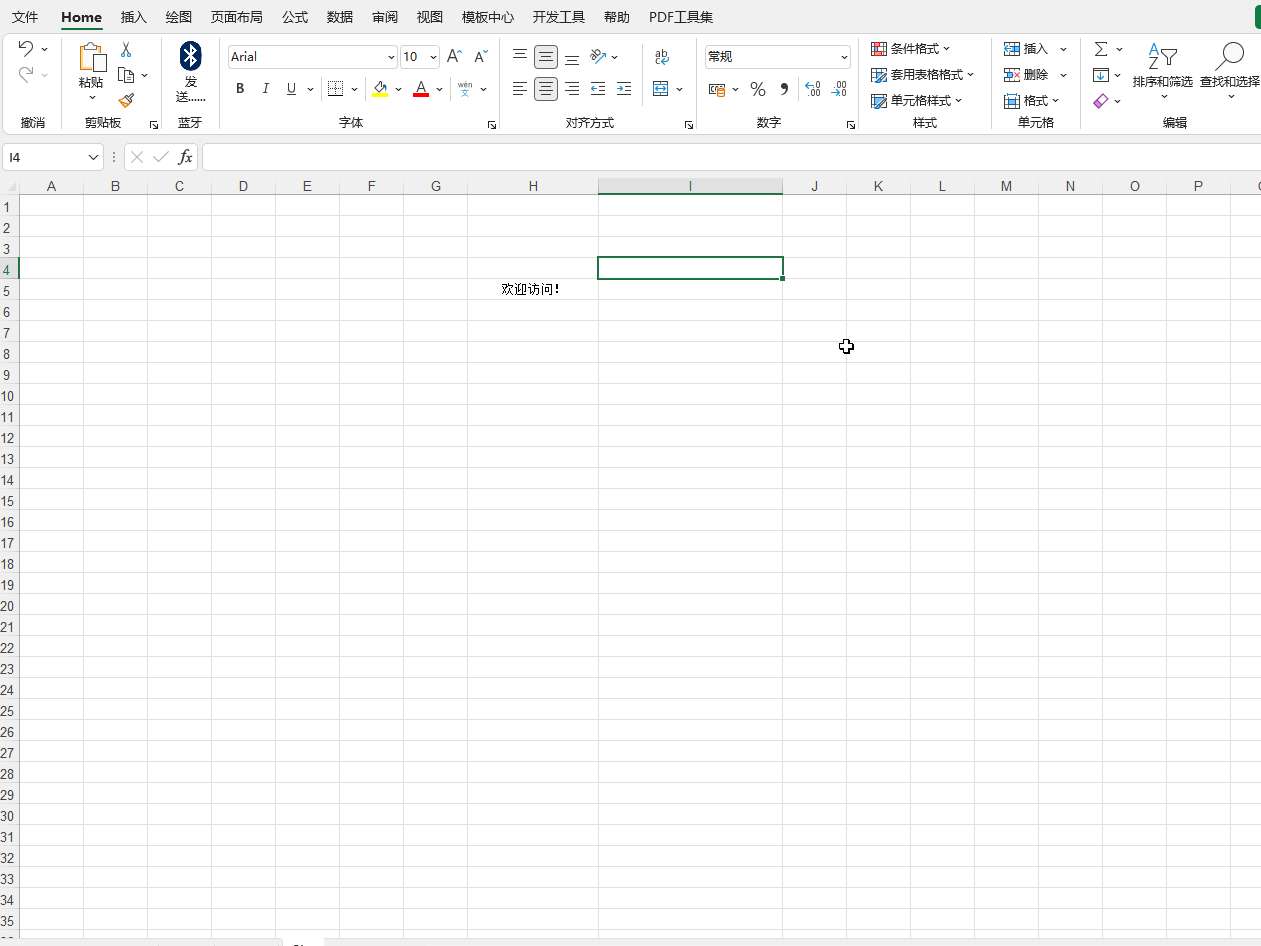Click the Paste (粘贴) clipboard button
The width and height of the screenshot is (1261, 946).
[92, 65]
